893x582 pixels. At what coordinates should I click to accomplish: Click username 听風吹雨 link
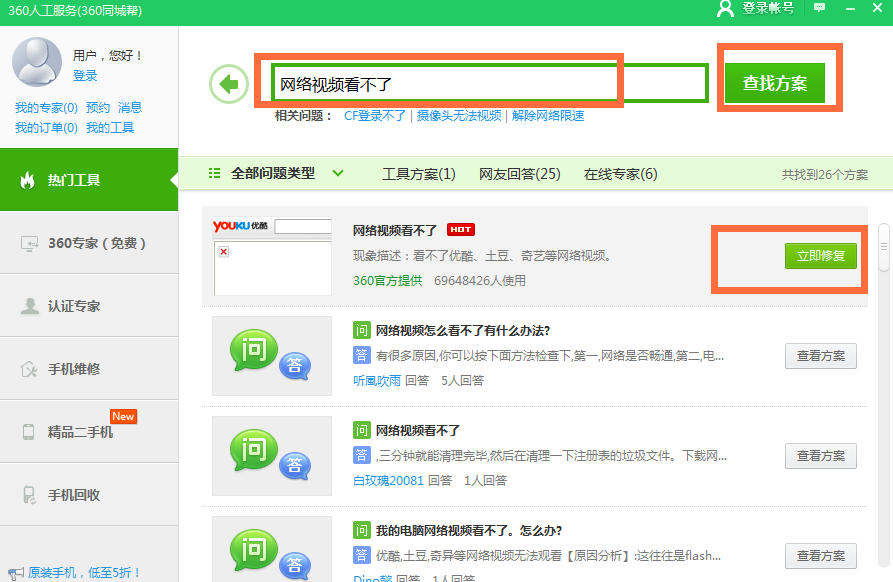[377, 380]
